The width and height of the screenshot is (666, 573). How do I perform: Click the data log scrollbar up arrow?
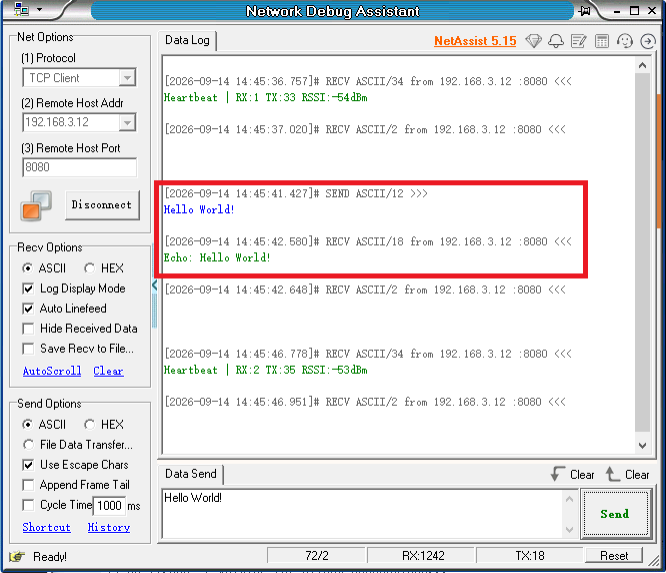pos(642,65)
